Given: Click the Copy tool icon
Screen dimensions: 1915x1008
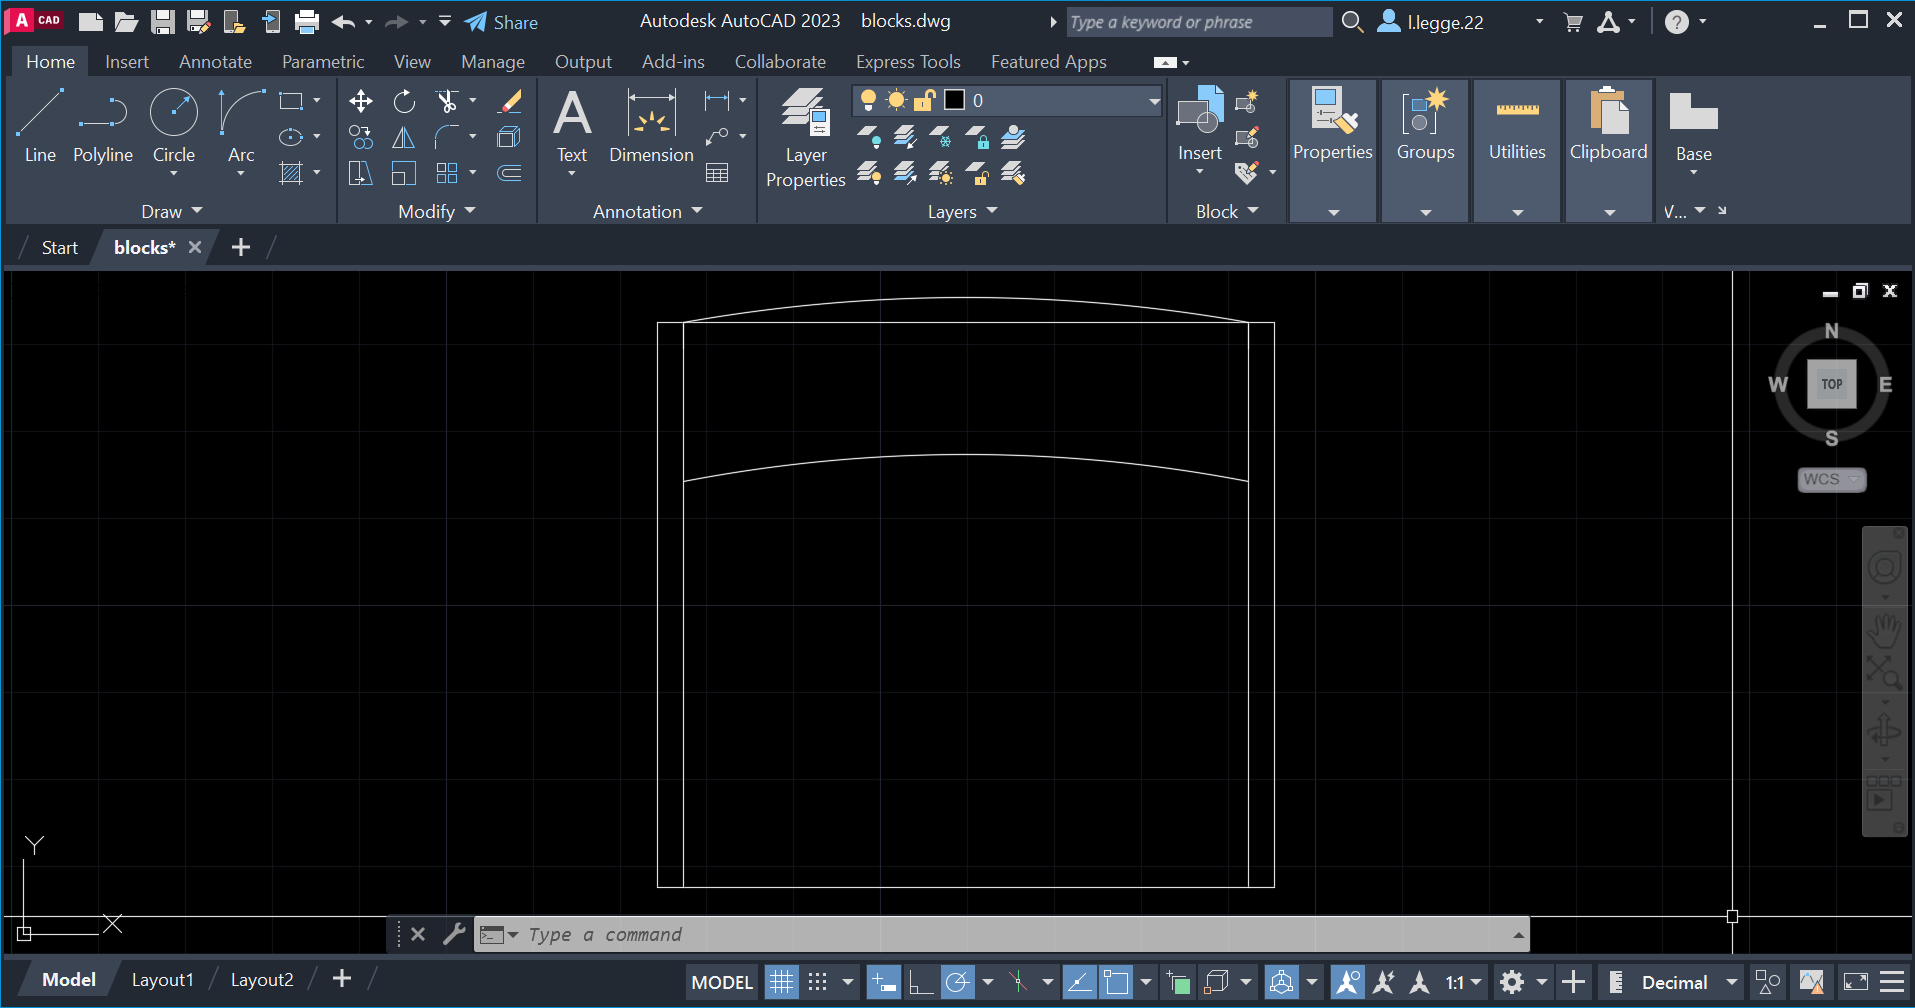Looking at the screenshot, I should pyautogui.click(x=361, y=137).
